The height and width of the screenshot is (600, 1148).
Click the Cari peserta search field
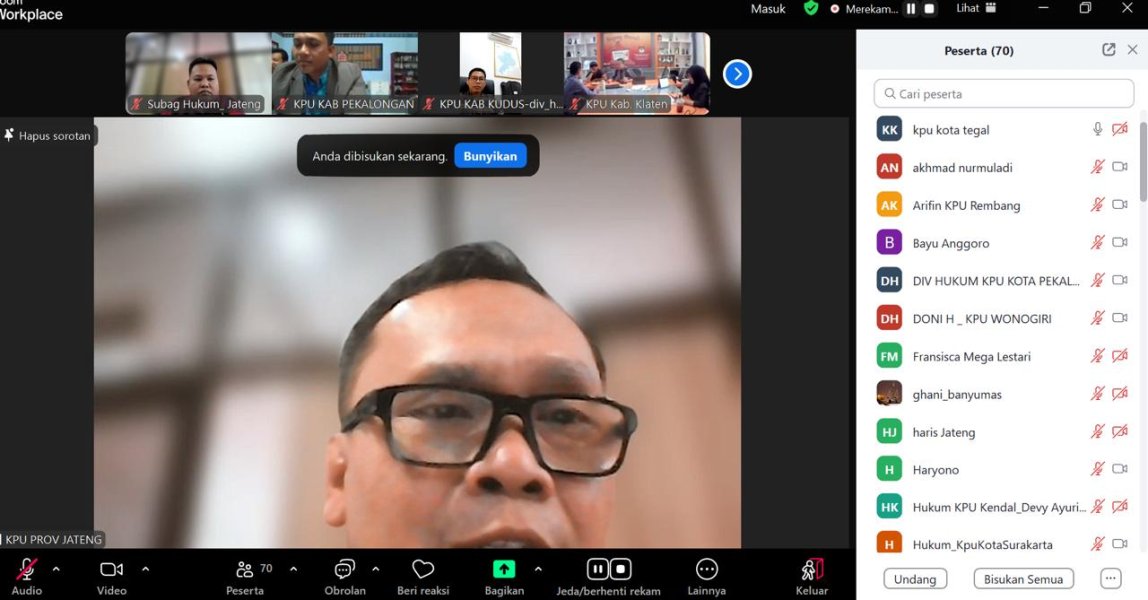click(1004, 94)
